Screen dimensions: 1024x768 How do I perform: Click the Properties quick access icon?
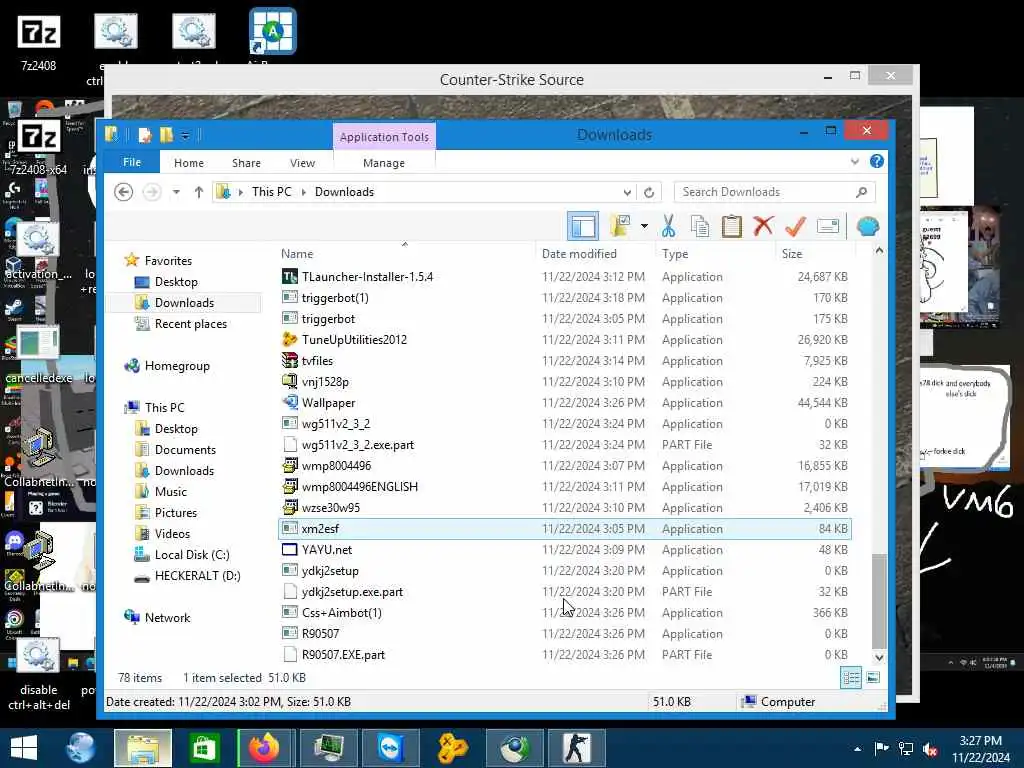point(145,135)
